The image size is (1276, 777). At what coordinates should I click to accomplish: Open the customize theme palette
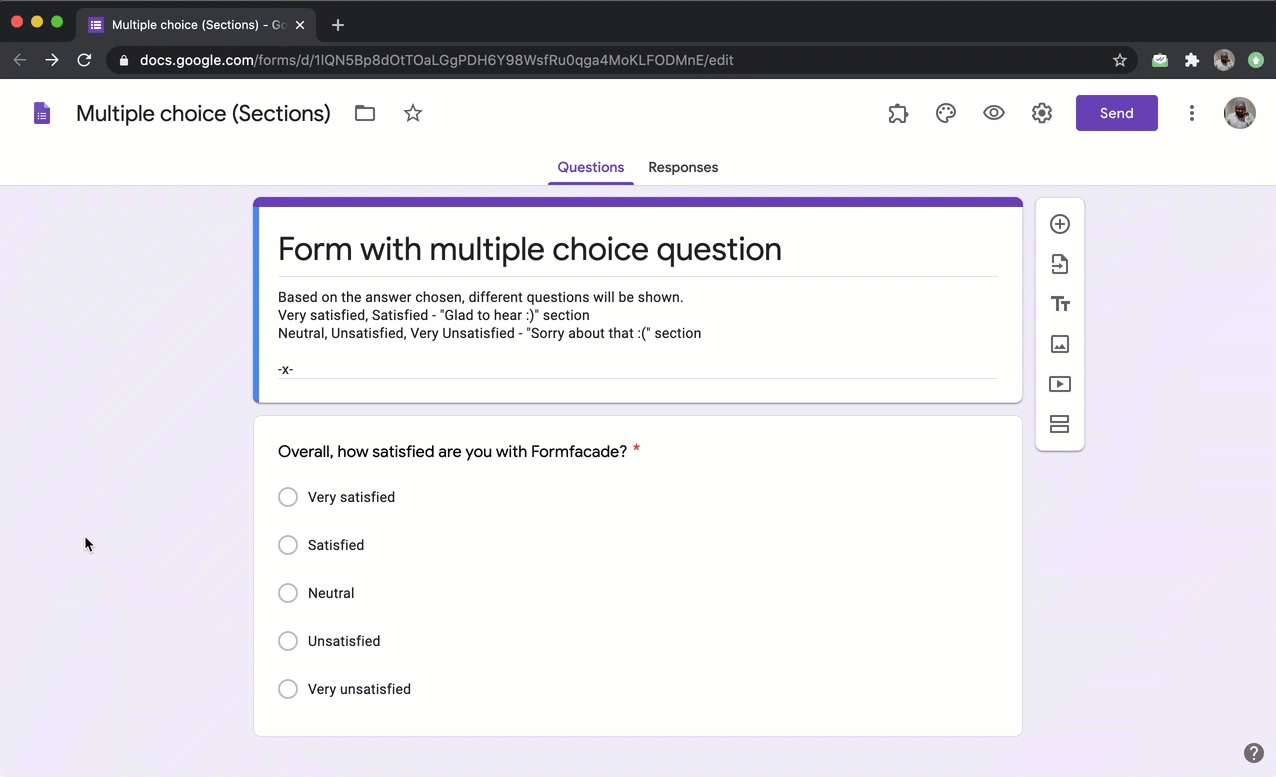click(946, 113)
